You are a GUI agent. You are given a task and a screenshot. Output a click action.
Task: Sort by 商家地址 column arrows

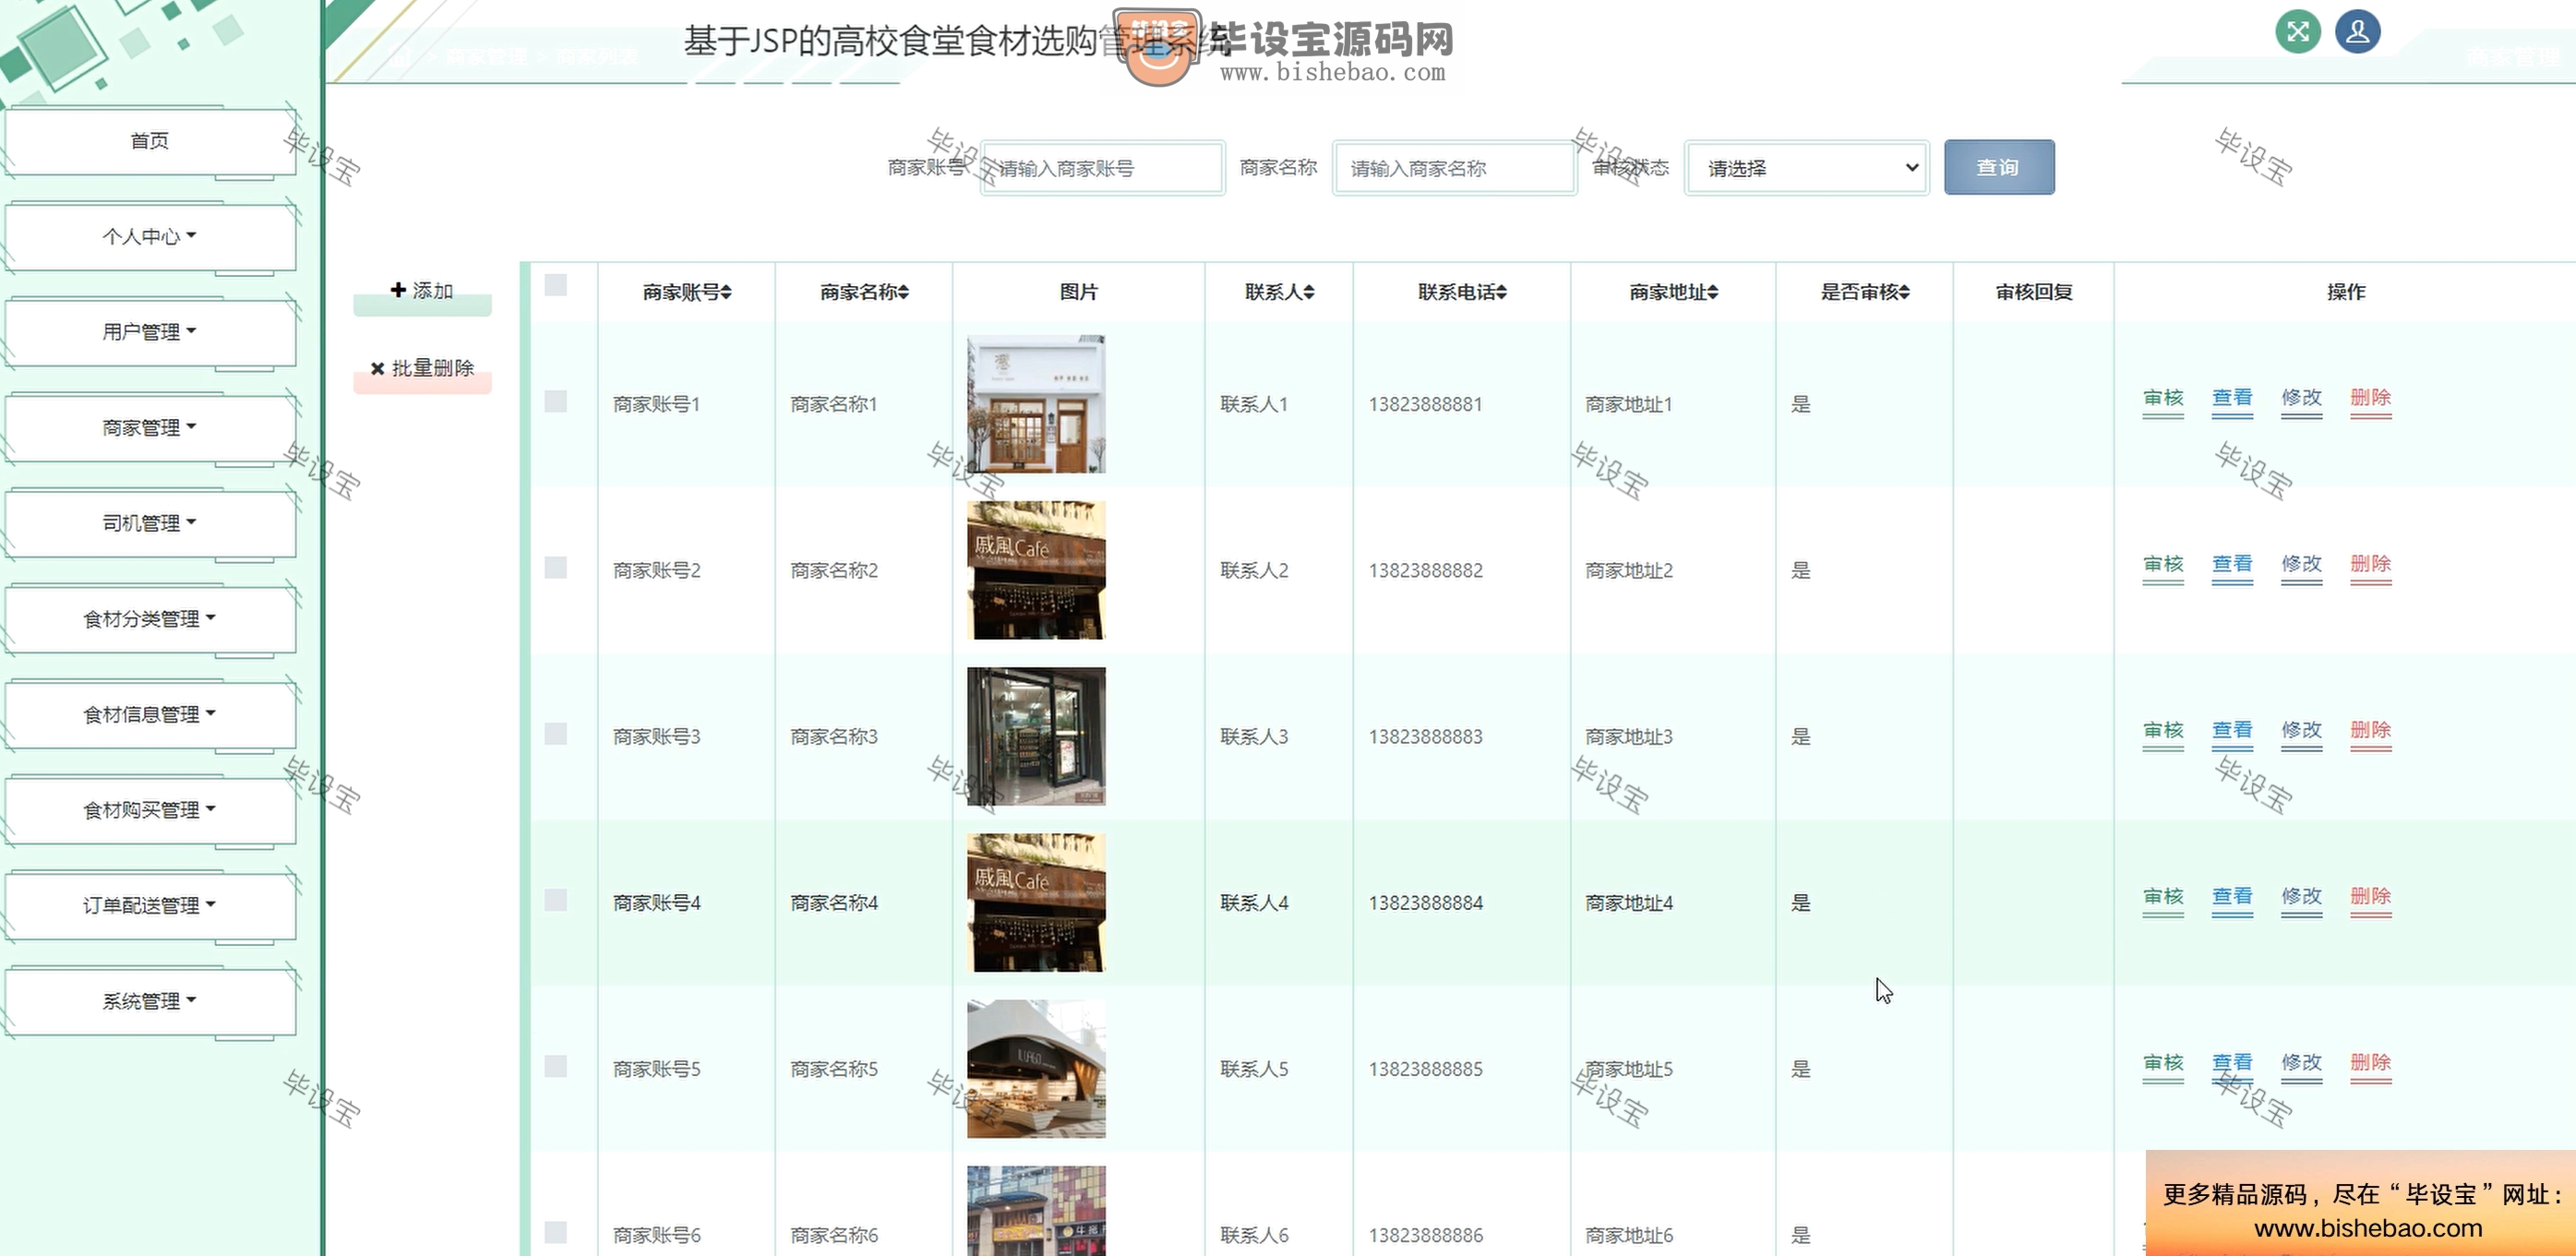[x=1712, y=292]
